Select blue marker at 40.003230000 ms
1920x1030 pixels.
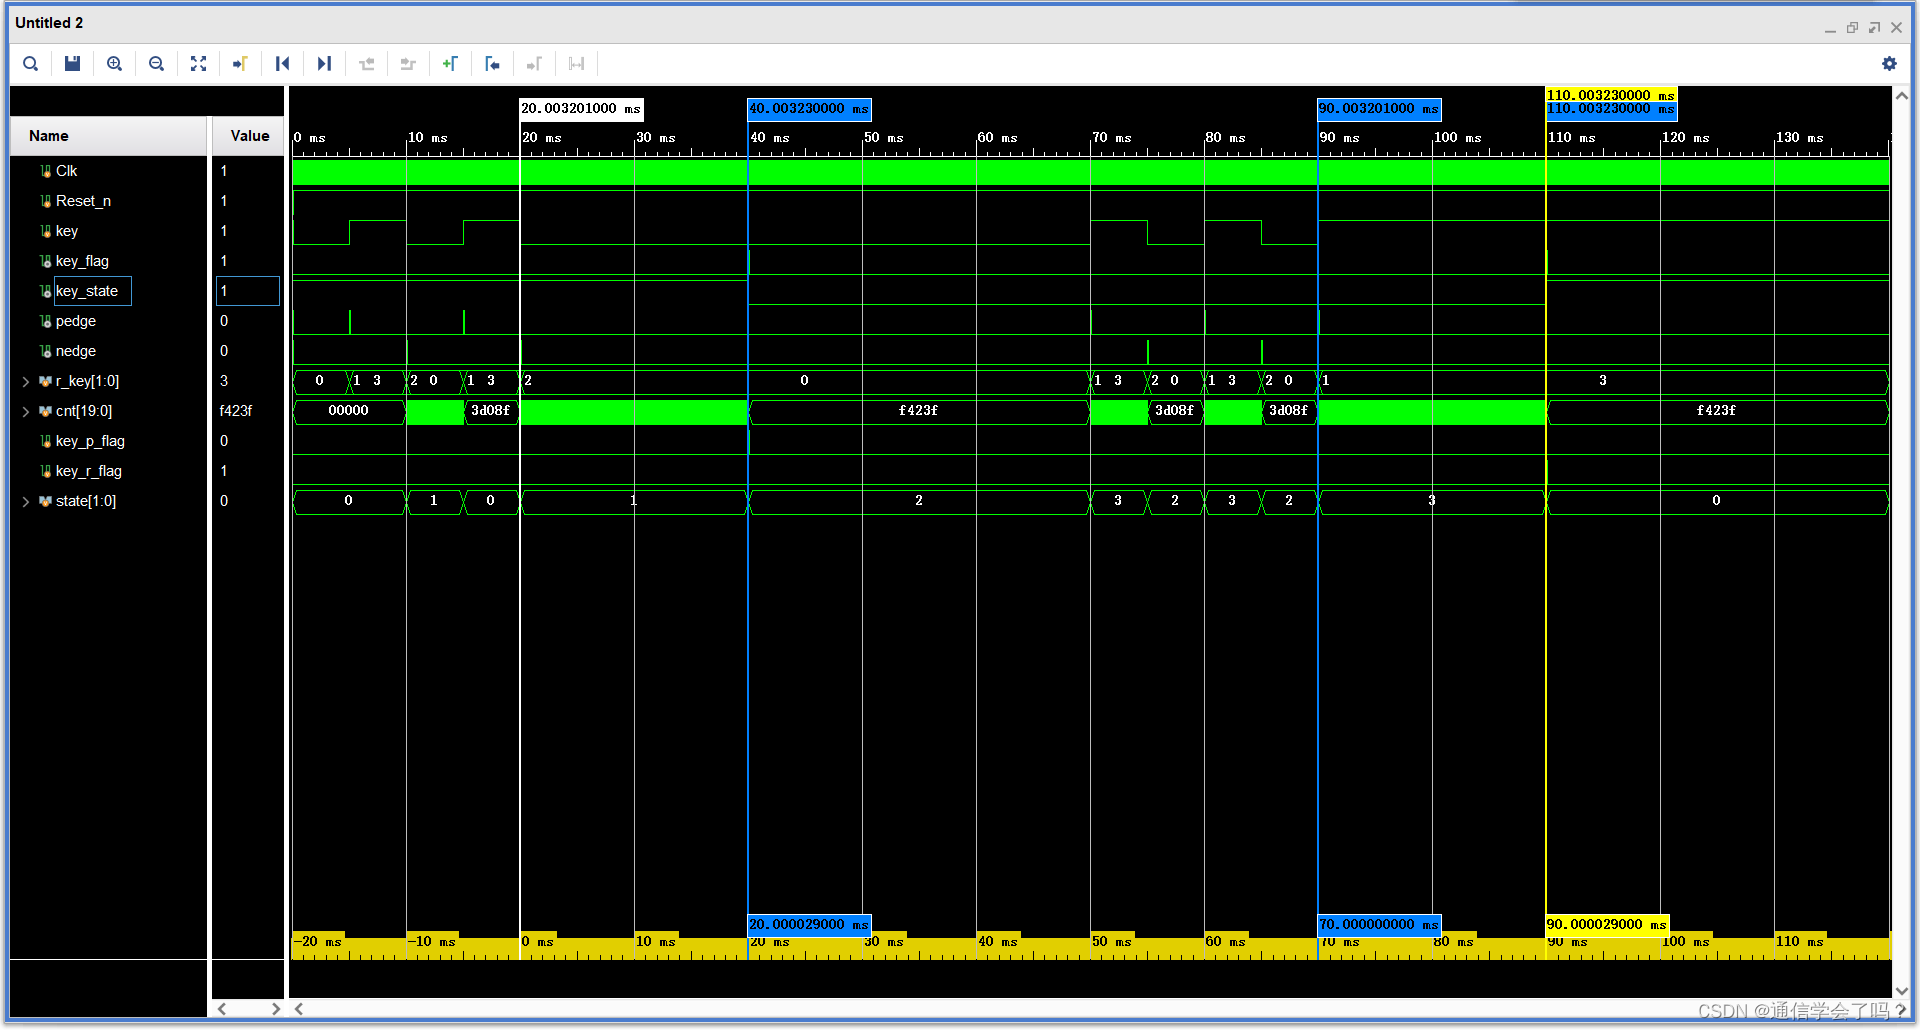[x=809, y=108]
